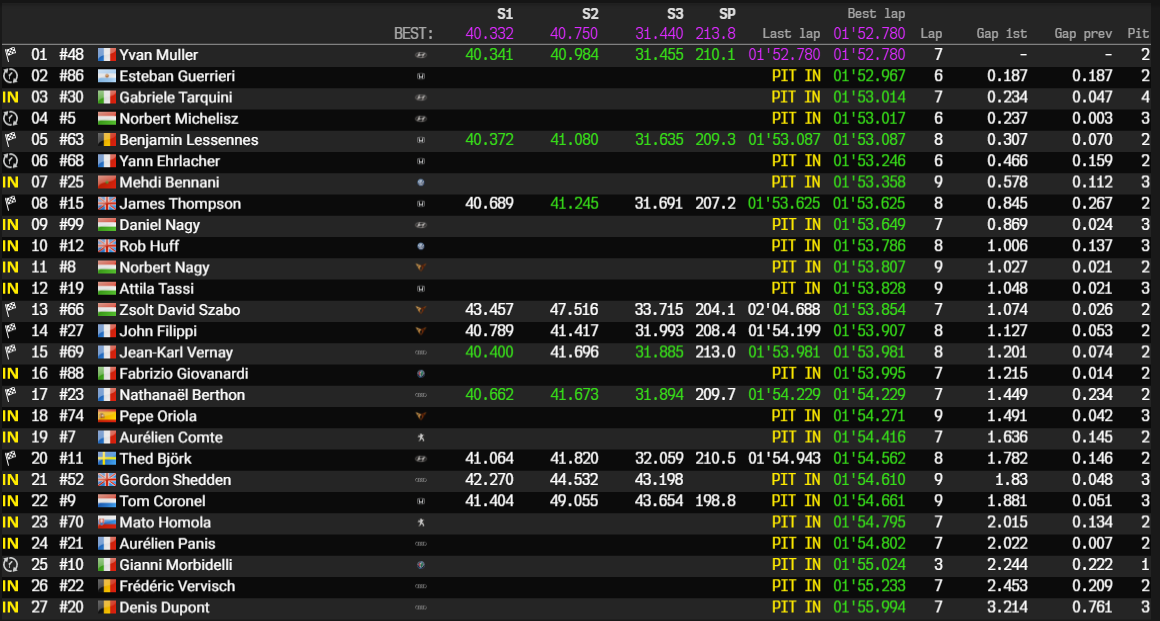Click the purple 01'52.780 best lap time

[x=868, y=33]
